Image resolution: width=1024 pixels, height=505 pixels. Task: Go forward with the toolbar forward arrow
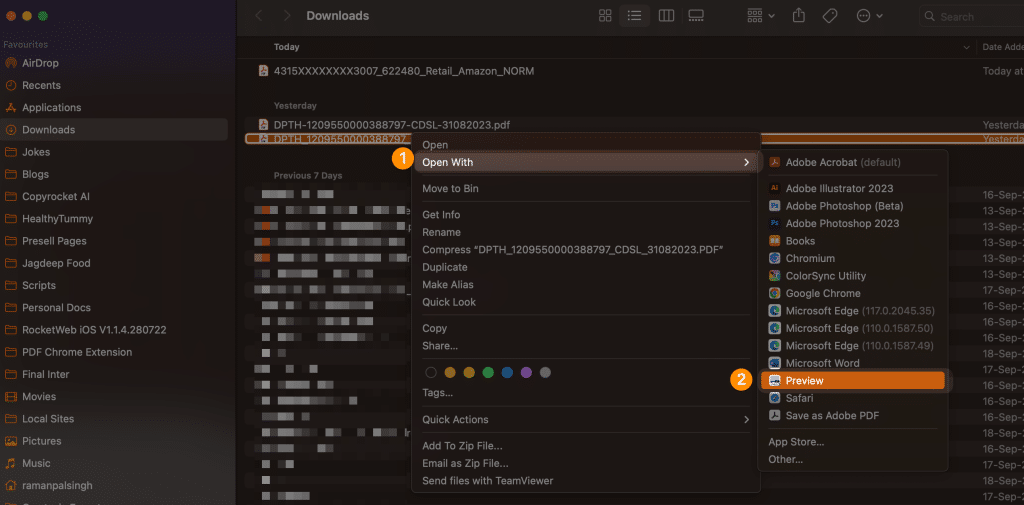coord(286,16)
